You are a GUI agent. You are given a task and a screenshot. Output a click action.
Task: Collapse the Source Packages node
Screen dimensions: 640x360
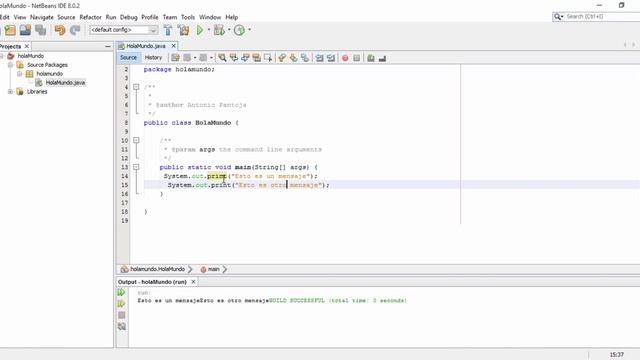[11, 65]
